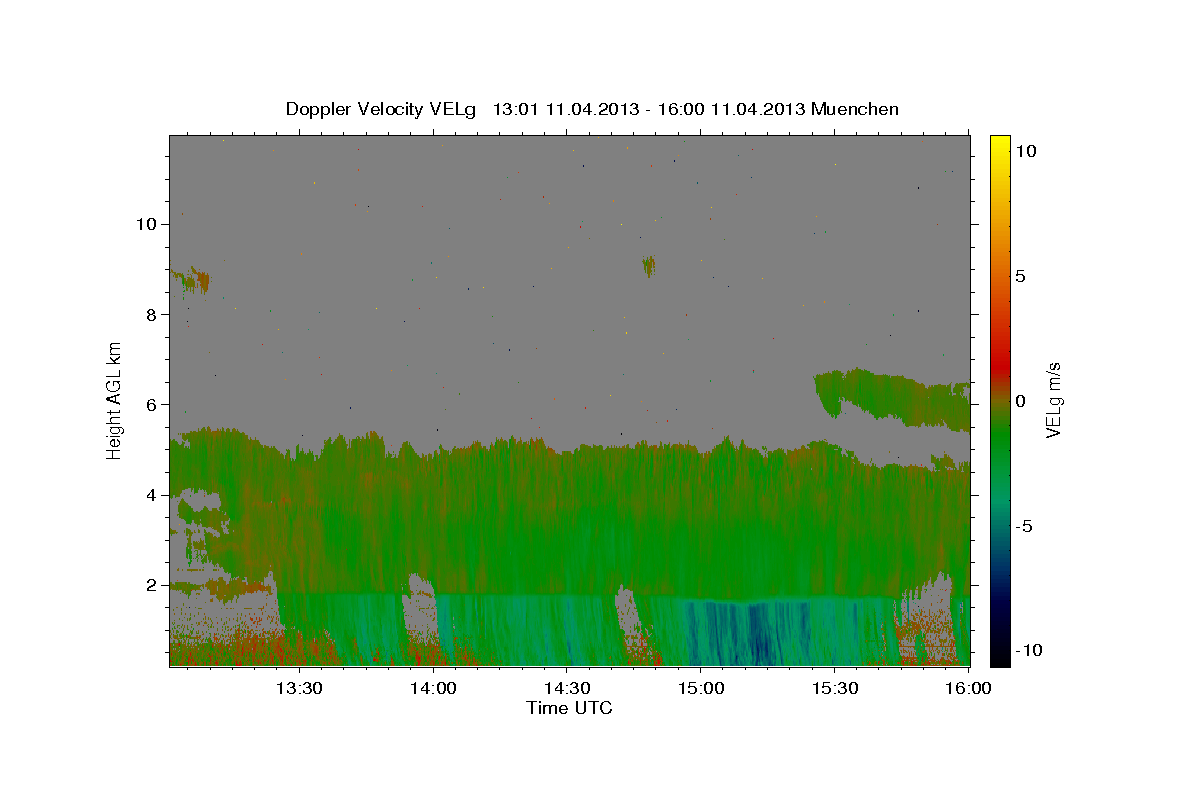Click the start date '13:01 11.04.2013' in title

[562, 109]
